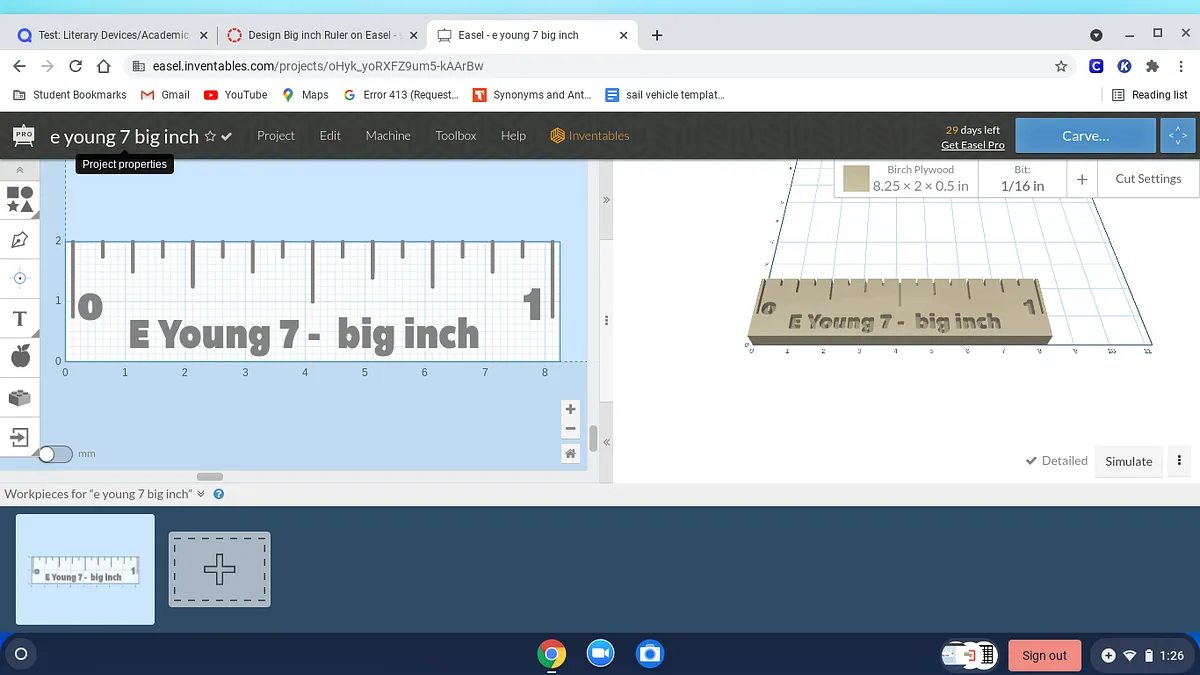Expand Workpieces panel chevron
Image resolution: width=1200 pixels, height=675 pixels.
[x=201, y=494]
